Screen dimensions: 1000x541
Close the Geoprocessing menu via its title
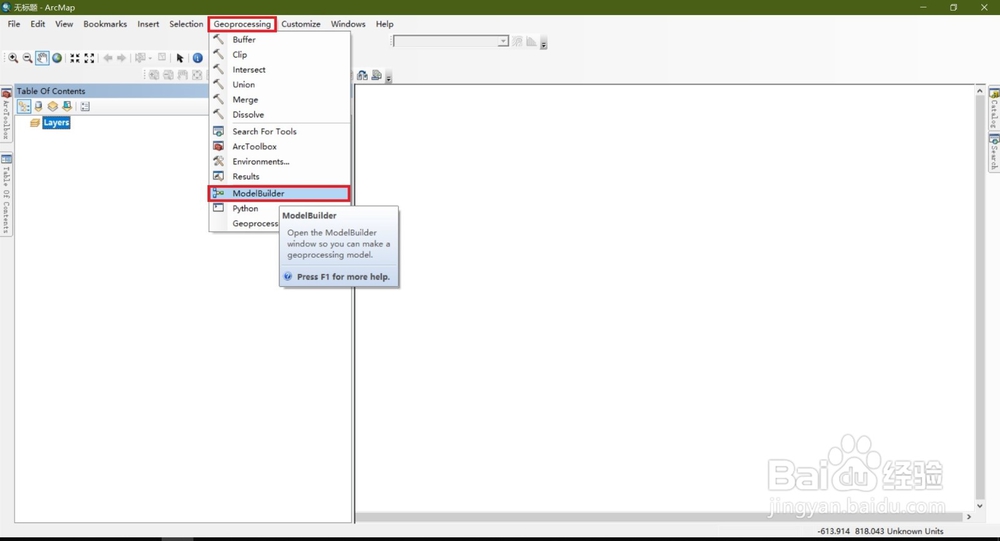coord(242,24)
